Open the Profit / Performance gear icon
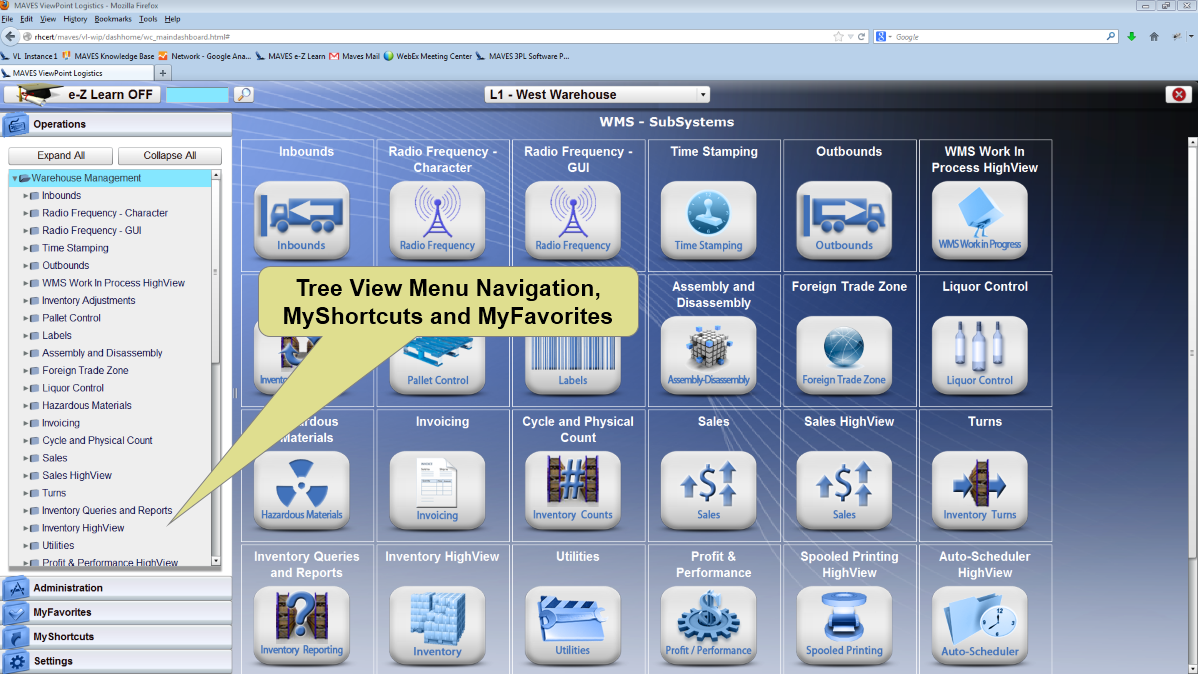Image resolution: width=1198 pixels, height=675 pixels. coord(708,625)
